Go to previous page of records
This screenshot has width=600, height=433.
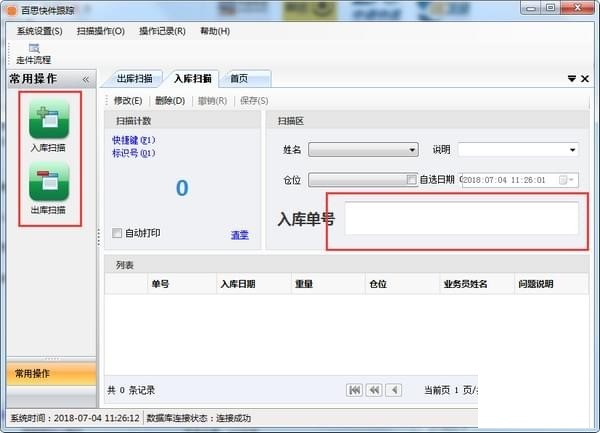coord(394,390)
